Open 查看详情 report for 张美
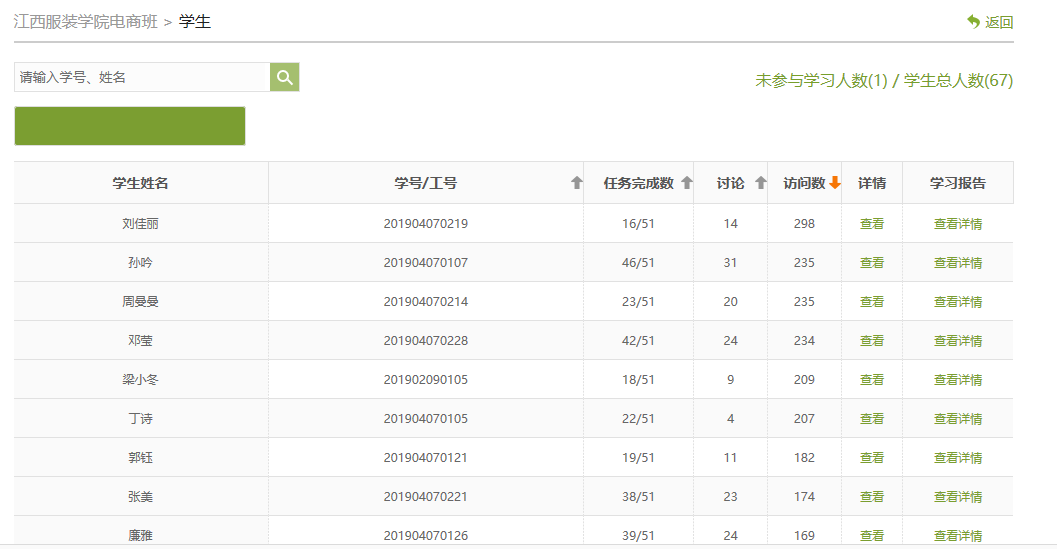Screen dimensions: 1057x549 [x=957, y=497]
